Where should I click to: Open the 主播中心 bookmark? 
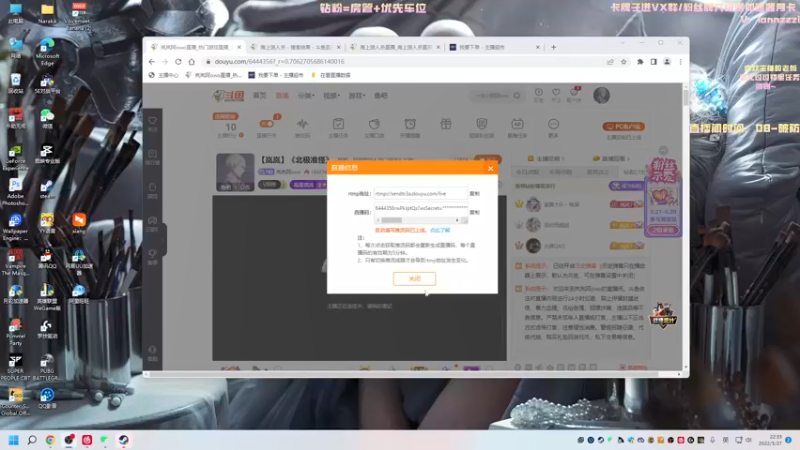click(164, 75)
